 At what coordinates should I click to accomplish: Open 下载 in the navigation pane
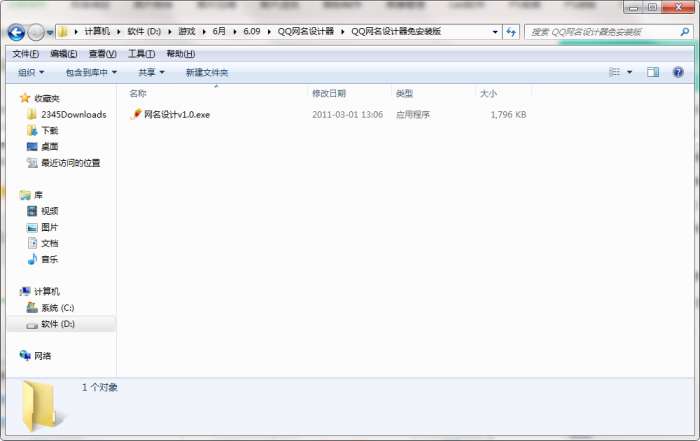(x=50, y=131)
